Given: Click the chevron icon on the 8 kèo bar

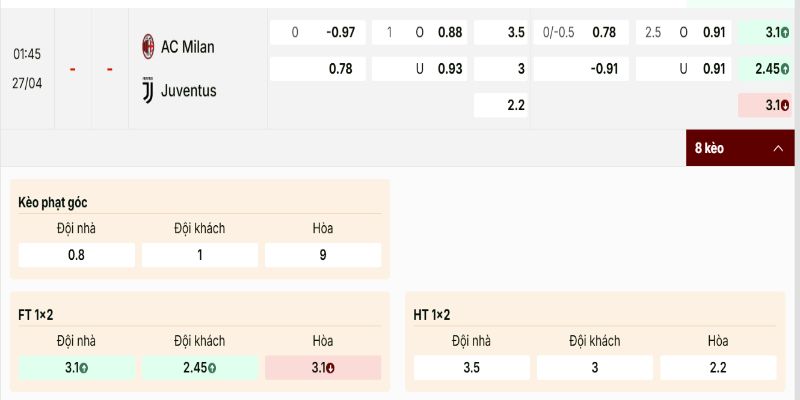Looking at the screenshot, I should [778, 148].
